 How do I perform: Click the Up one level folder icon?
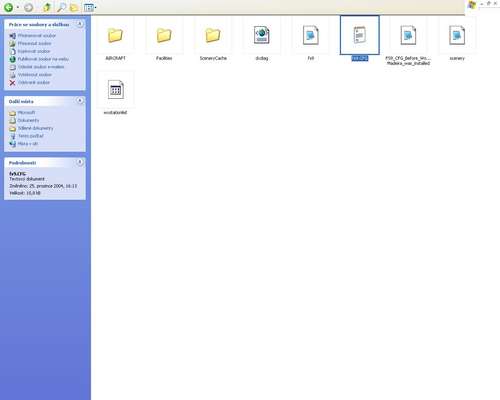coord(47,7)
